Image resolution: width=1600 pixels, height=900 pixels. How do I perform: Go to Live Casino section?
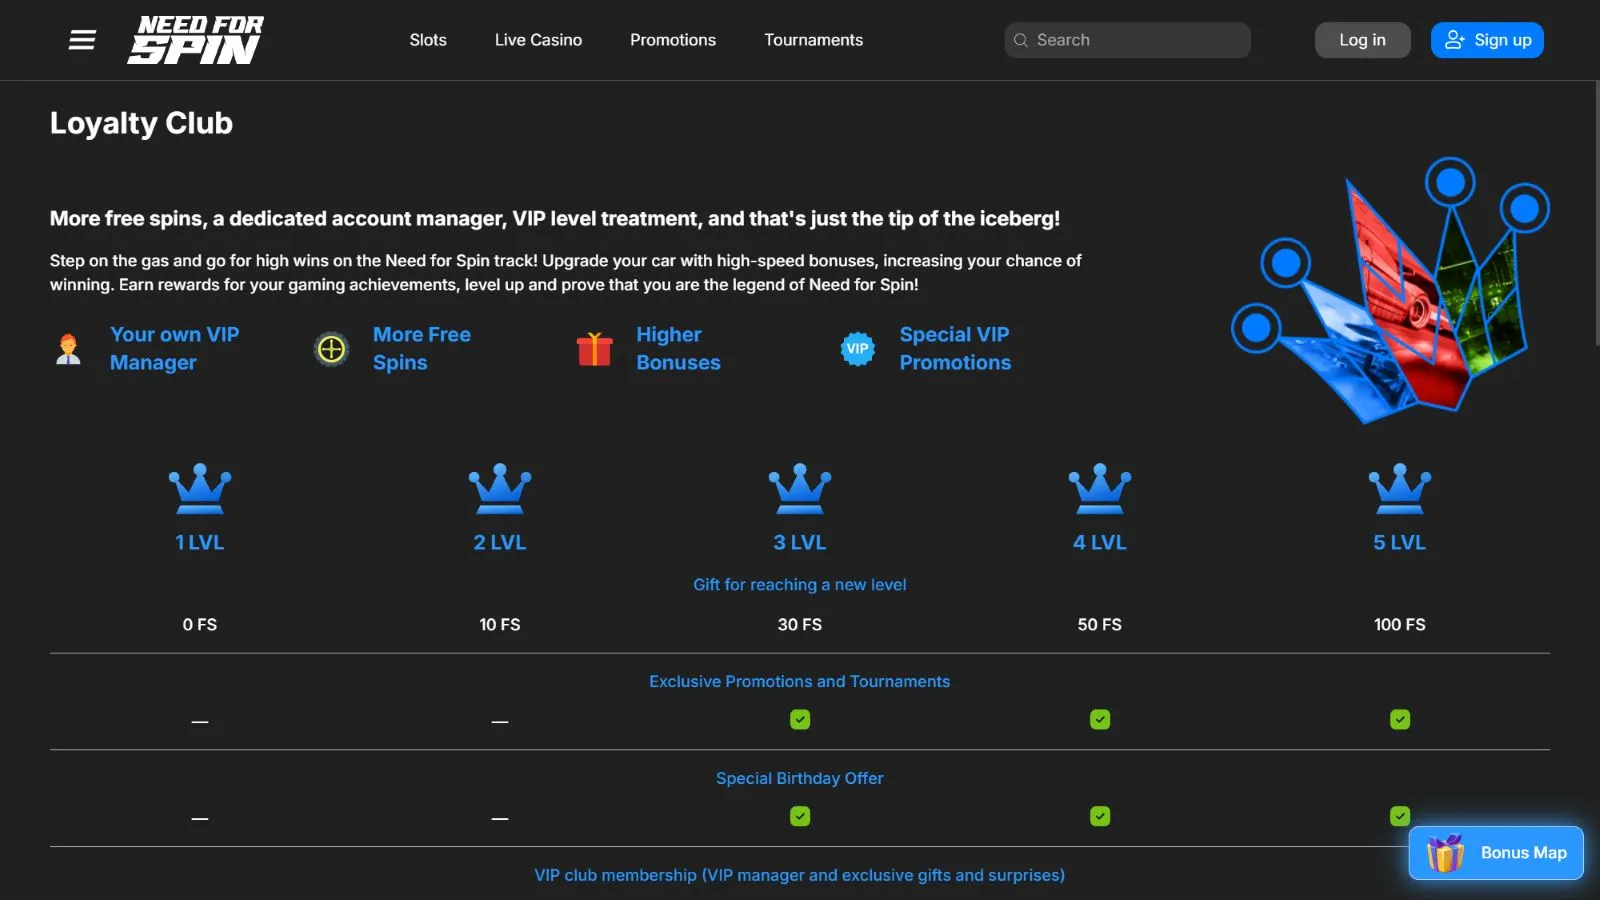pyautogui.click(x=538, y=40)
